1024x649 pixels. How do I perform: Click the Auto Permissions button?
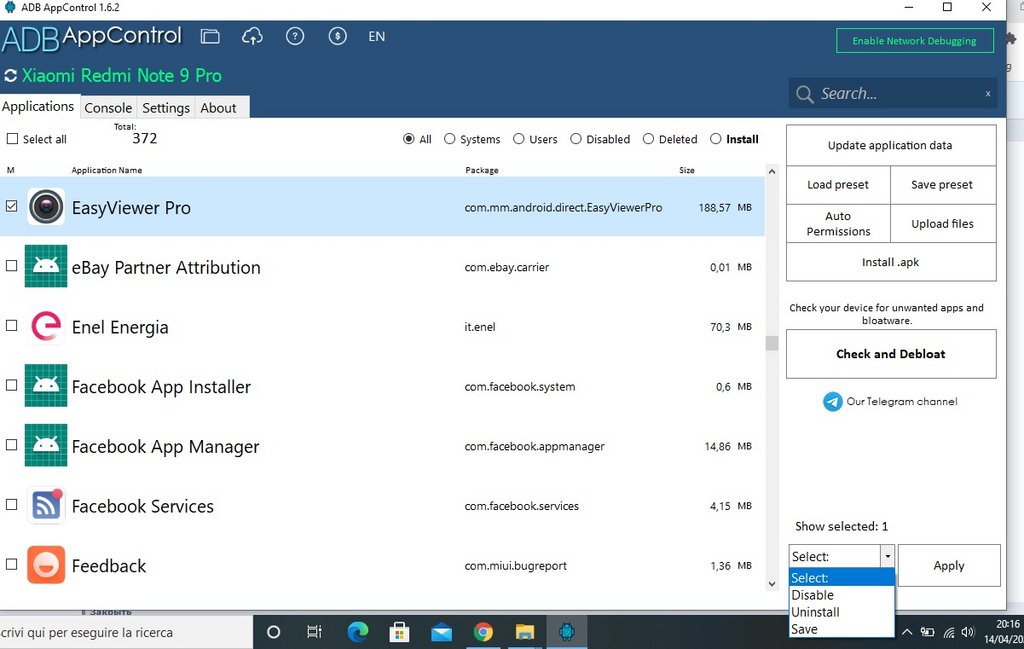click(x=838, y=223)
